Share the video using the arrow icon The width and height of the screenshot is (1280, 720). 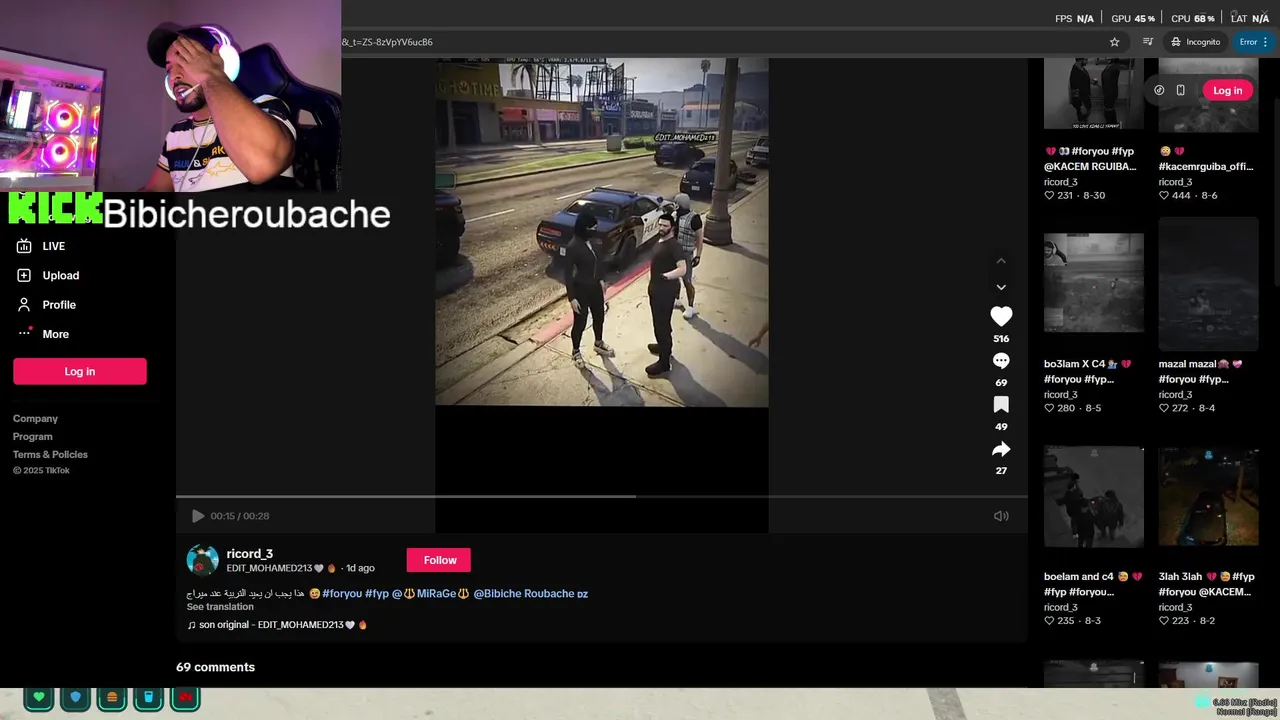[1001, 449]
